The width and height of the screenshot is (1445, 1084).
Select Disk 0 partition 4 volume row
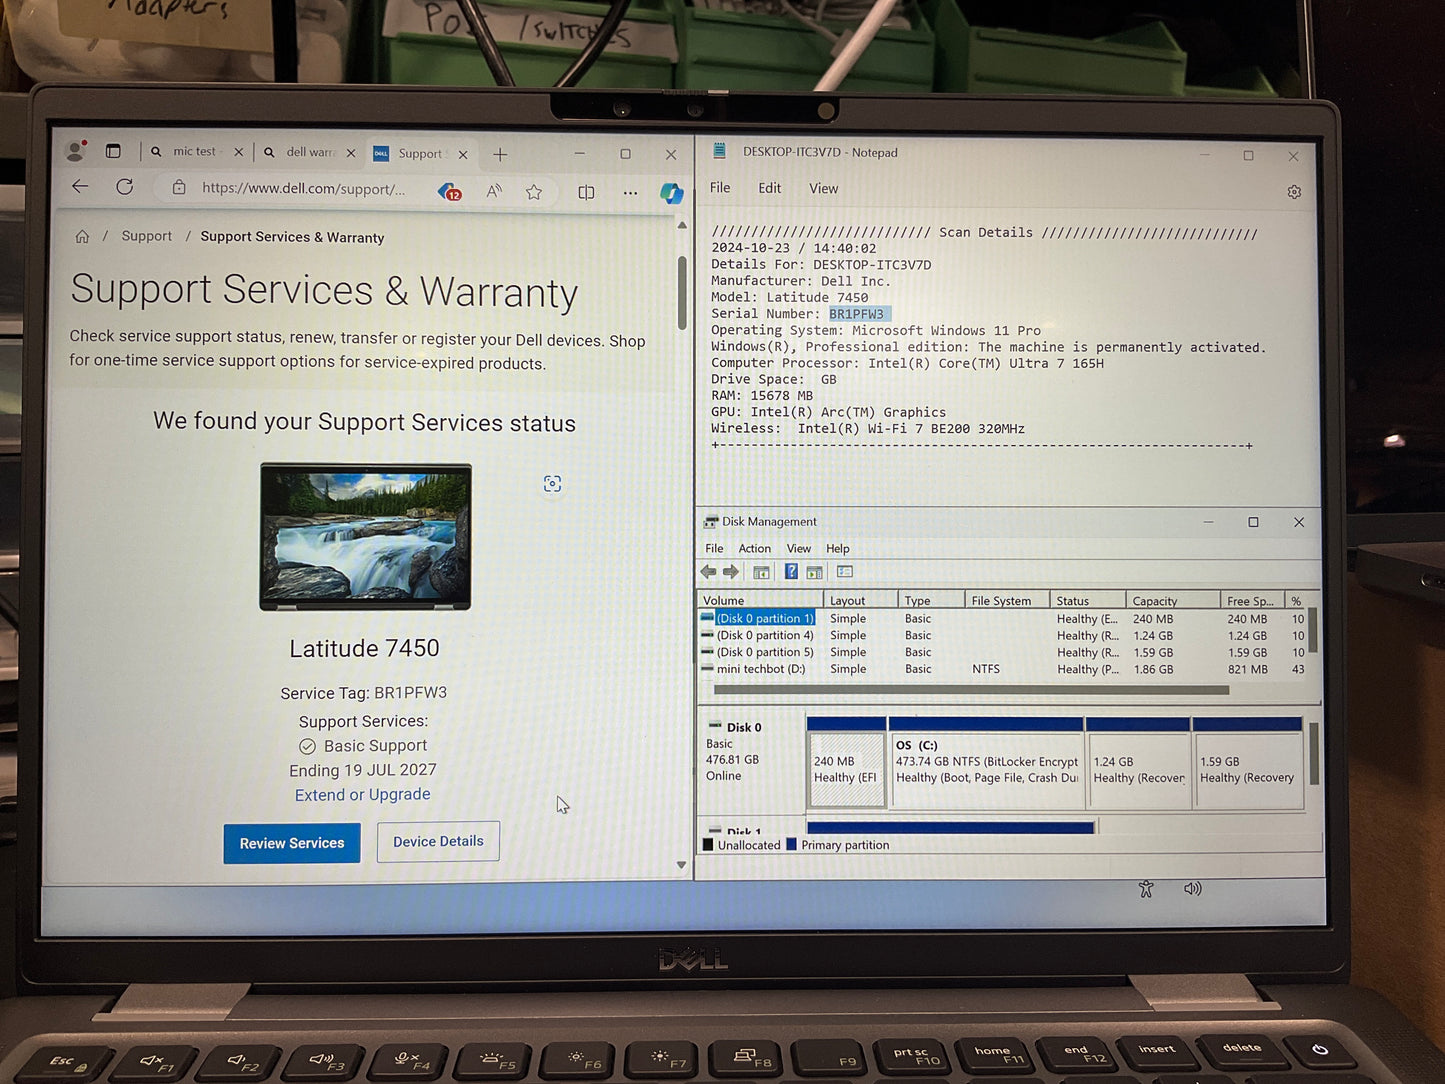[1001, 635]
